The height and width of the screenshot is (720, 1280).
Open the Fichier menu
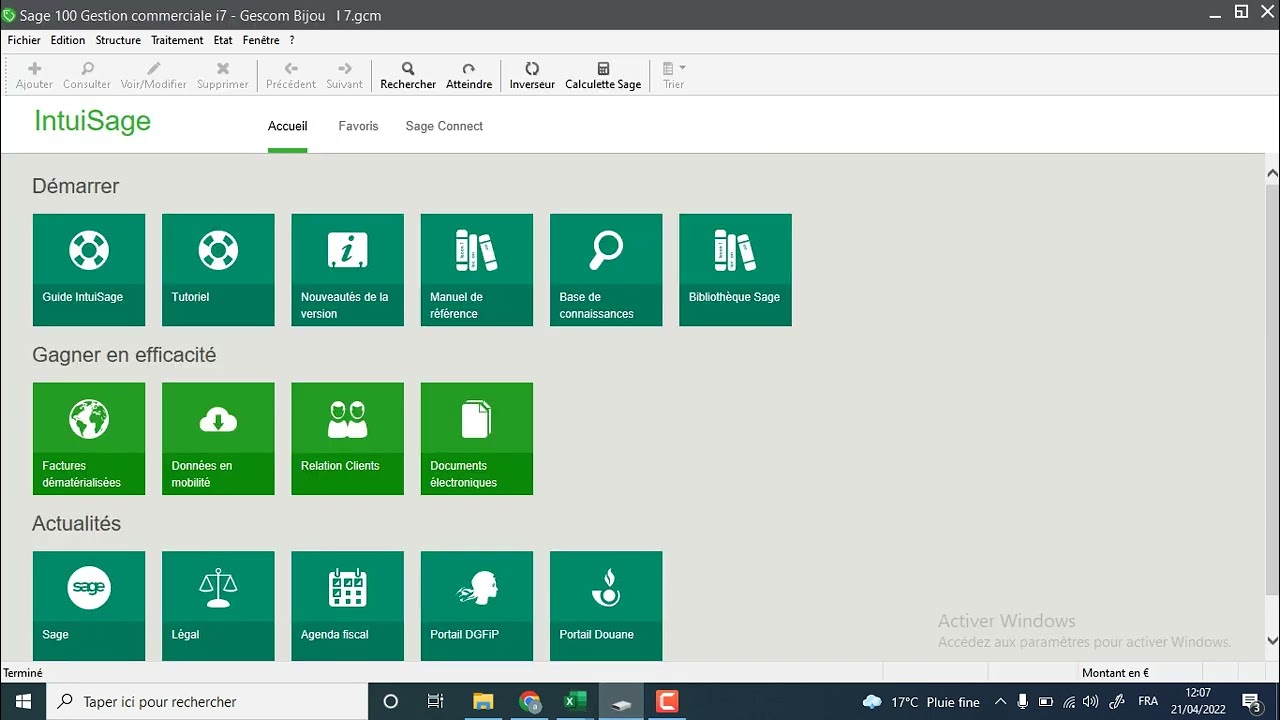coord(24,40)
